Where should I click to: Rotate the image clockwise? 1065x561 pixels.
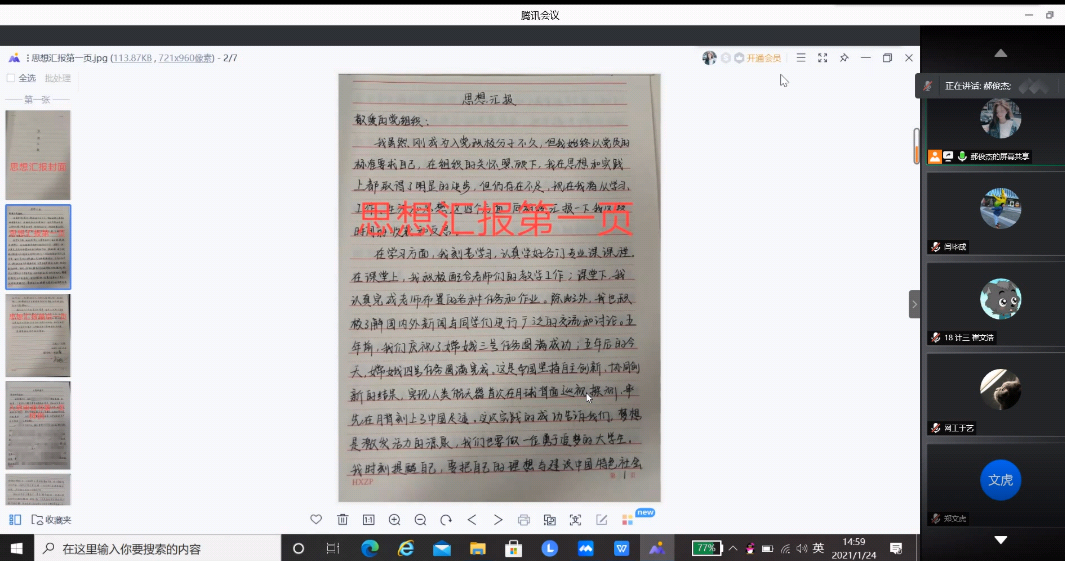(446, 520)
